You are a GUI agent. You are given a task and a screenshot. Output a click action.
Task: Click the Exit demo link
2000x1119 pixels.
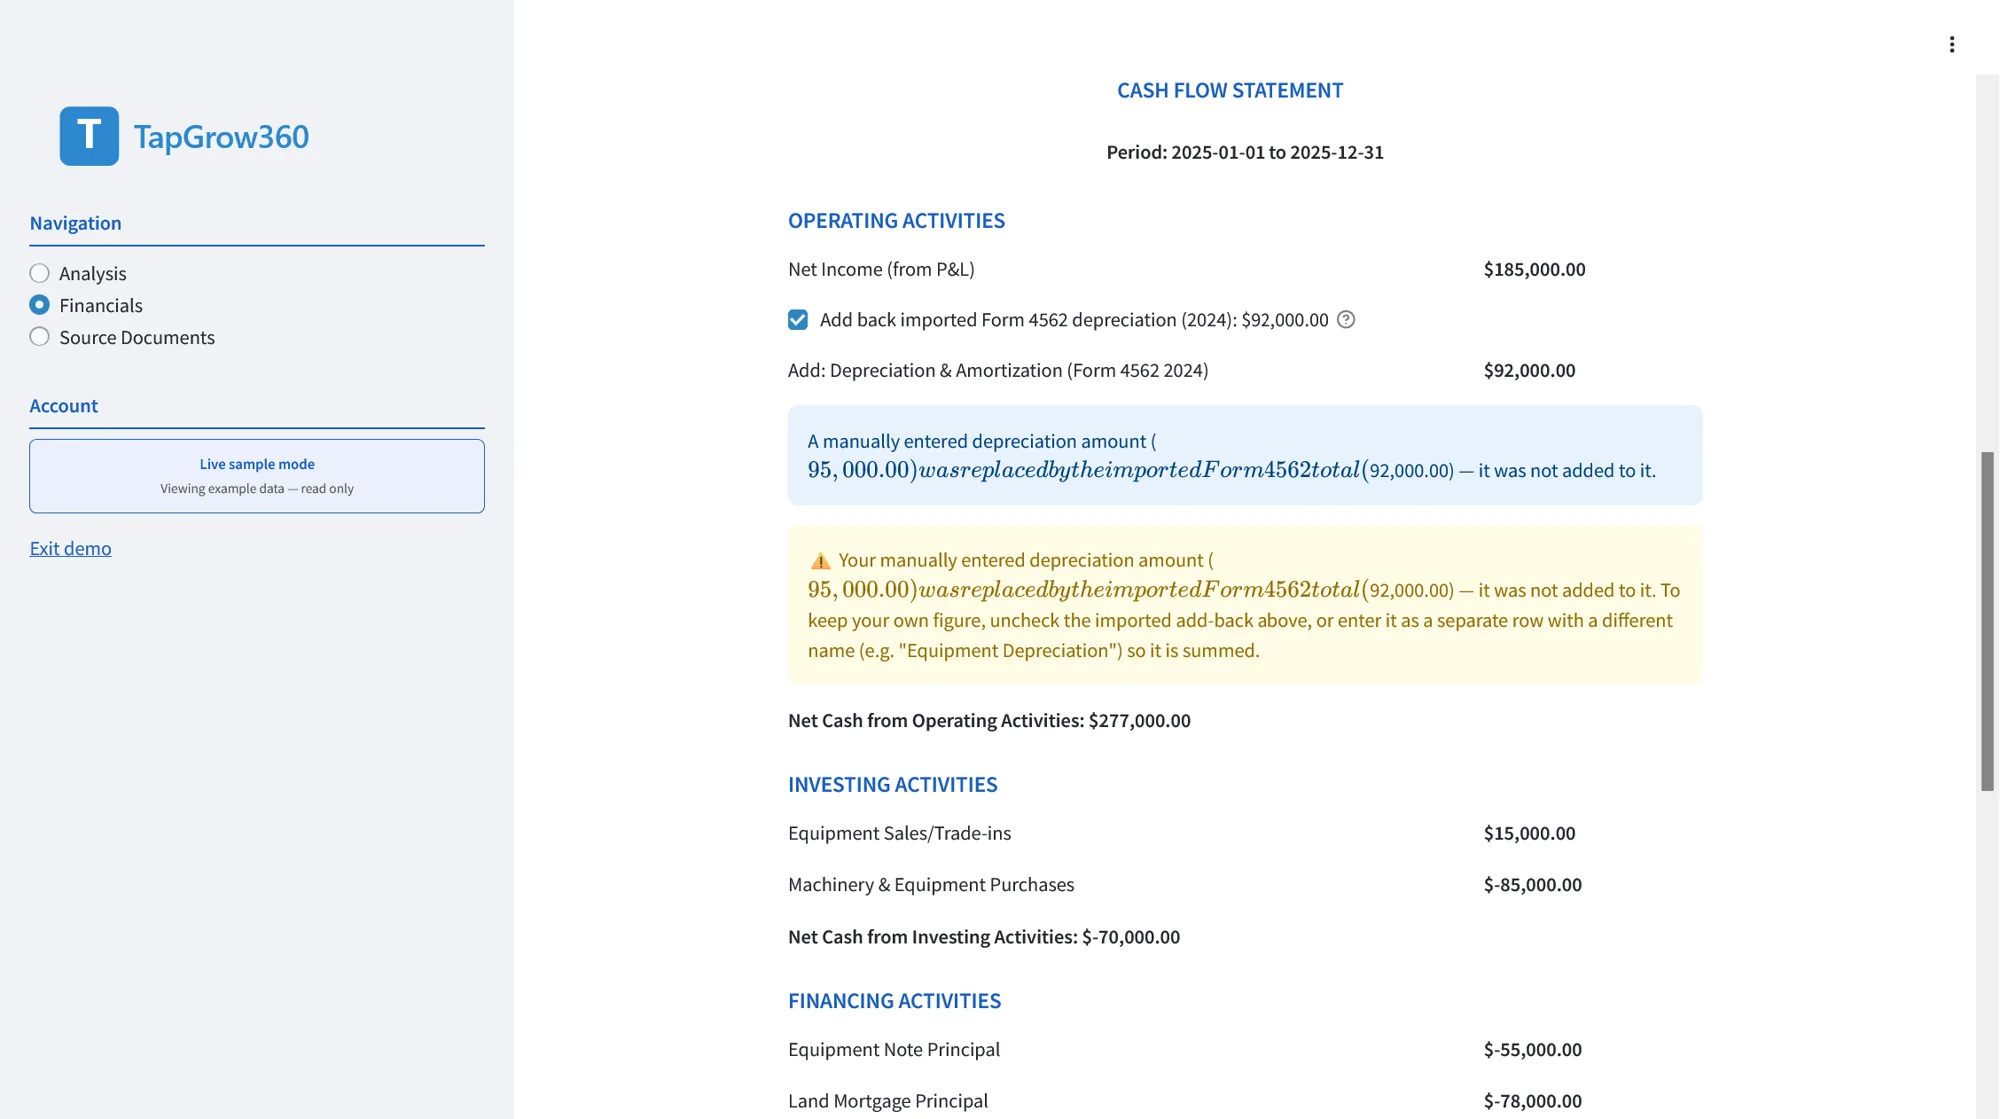coord(70,548)
